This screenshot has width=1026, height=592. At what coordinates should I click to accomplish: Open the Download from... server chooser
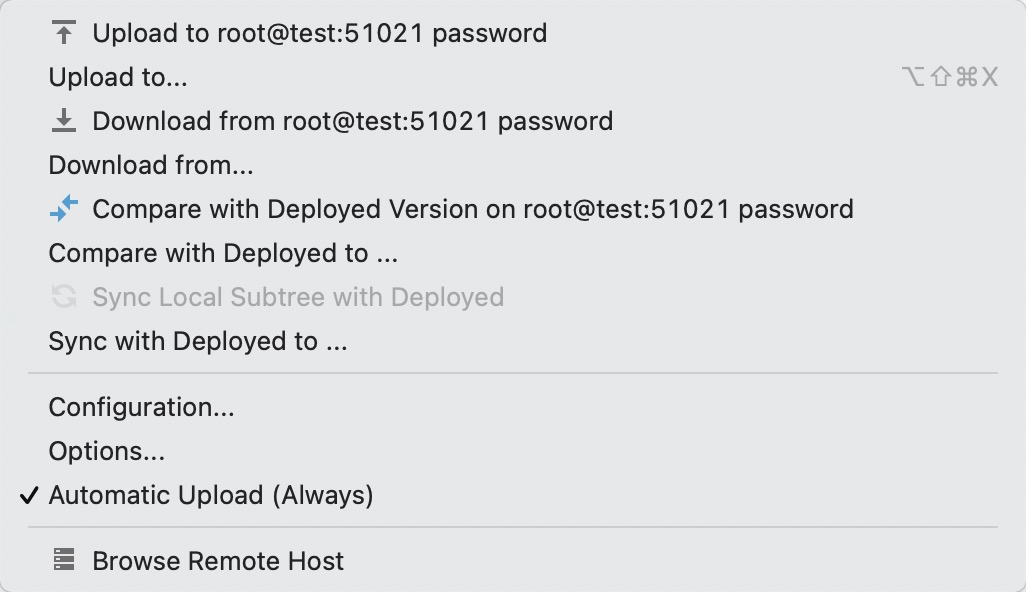point(151,165)
